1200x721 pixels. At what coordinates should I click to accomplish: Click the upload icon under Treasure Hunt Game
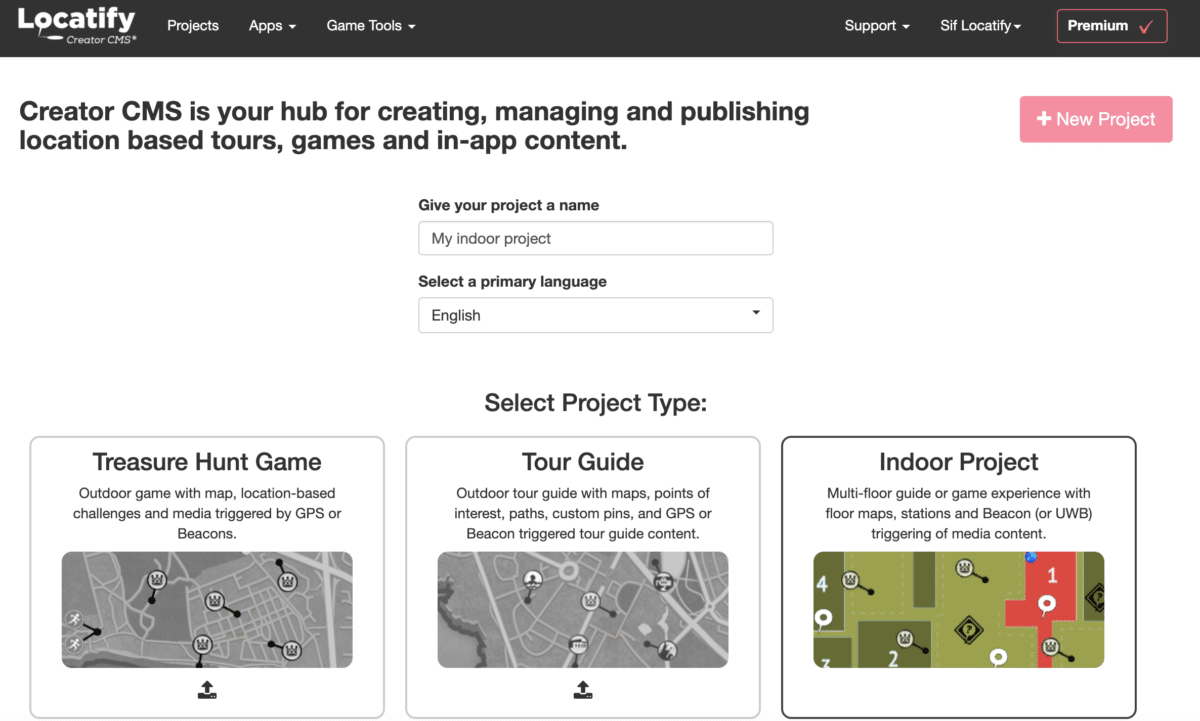207,689
